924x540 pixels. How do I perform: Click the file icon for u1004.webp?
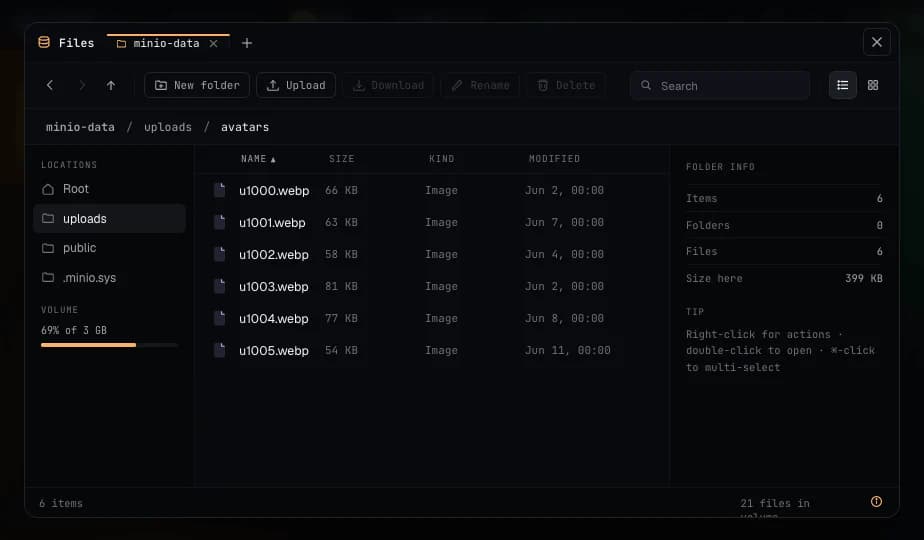[220, 318]
